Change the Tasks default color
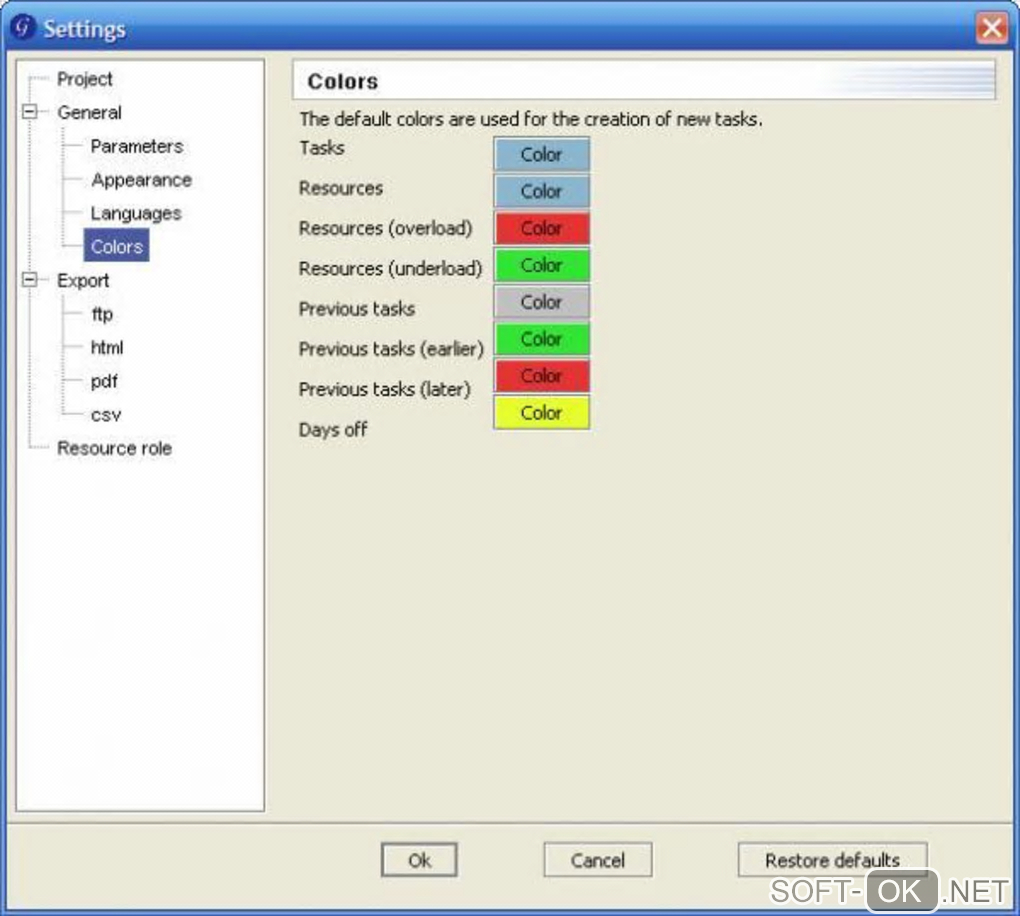 [541, 154]
